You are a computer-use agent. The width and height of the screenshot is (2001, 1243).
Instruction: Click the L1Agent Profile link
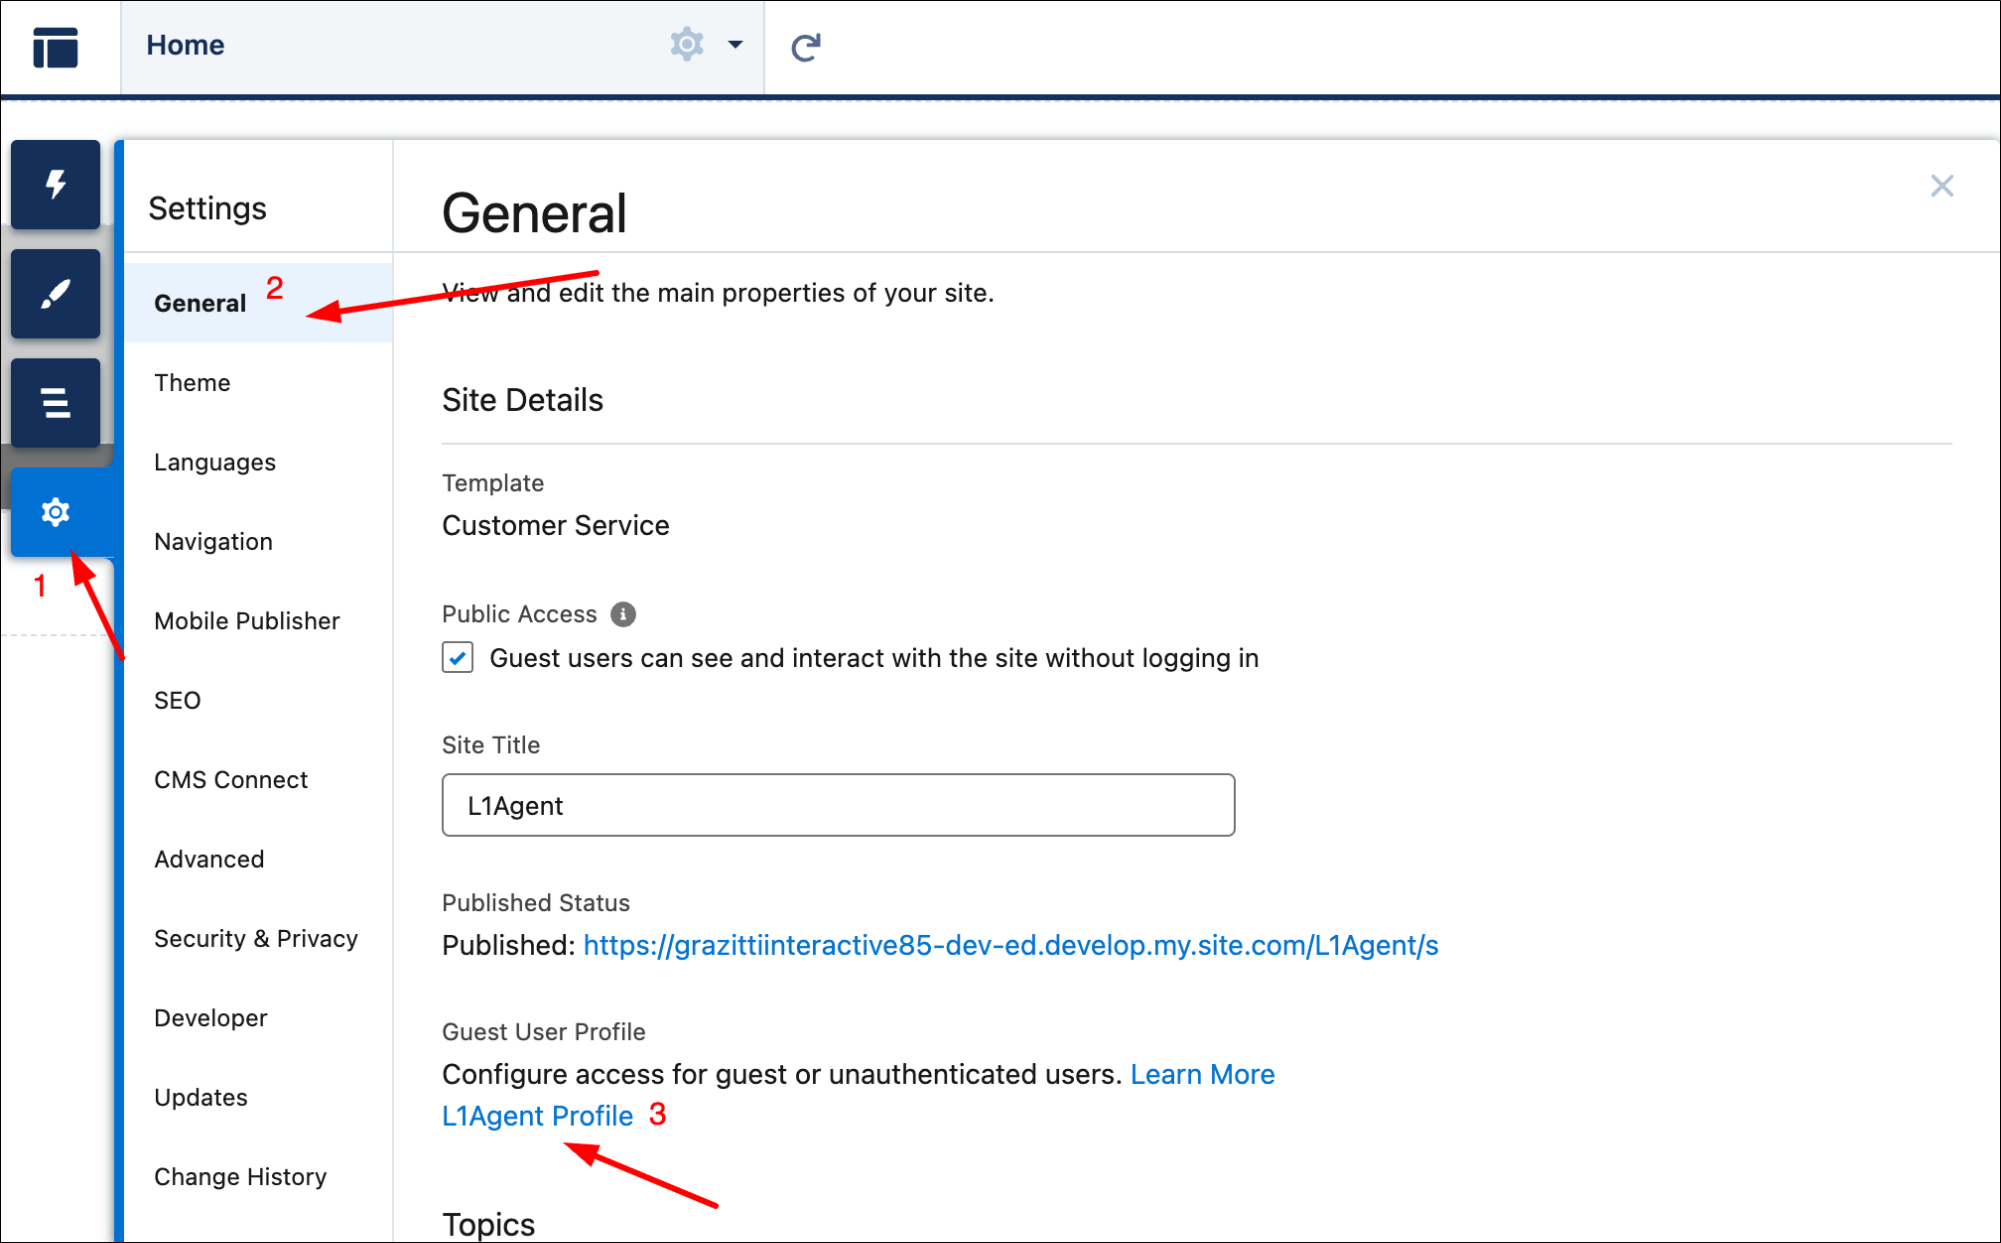pos(537,1116)
